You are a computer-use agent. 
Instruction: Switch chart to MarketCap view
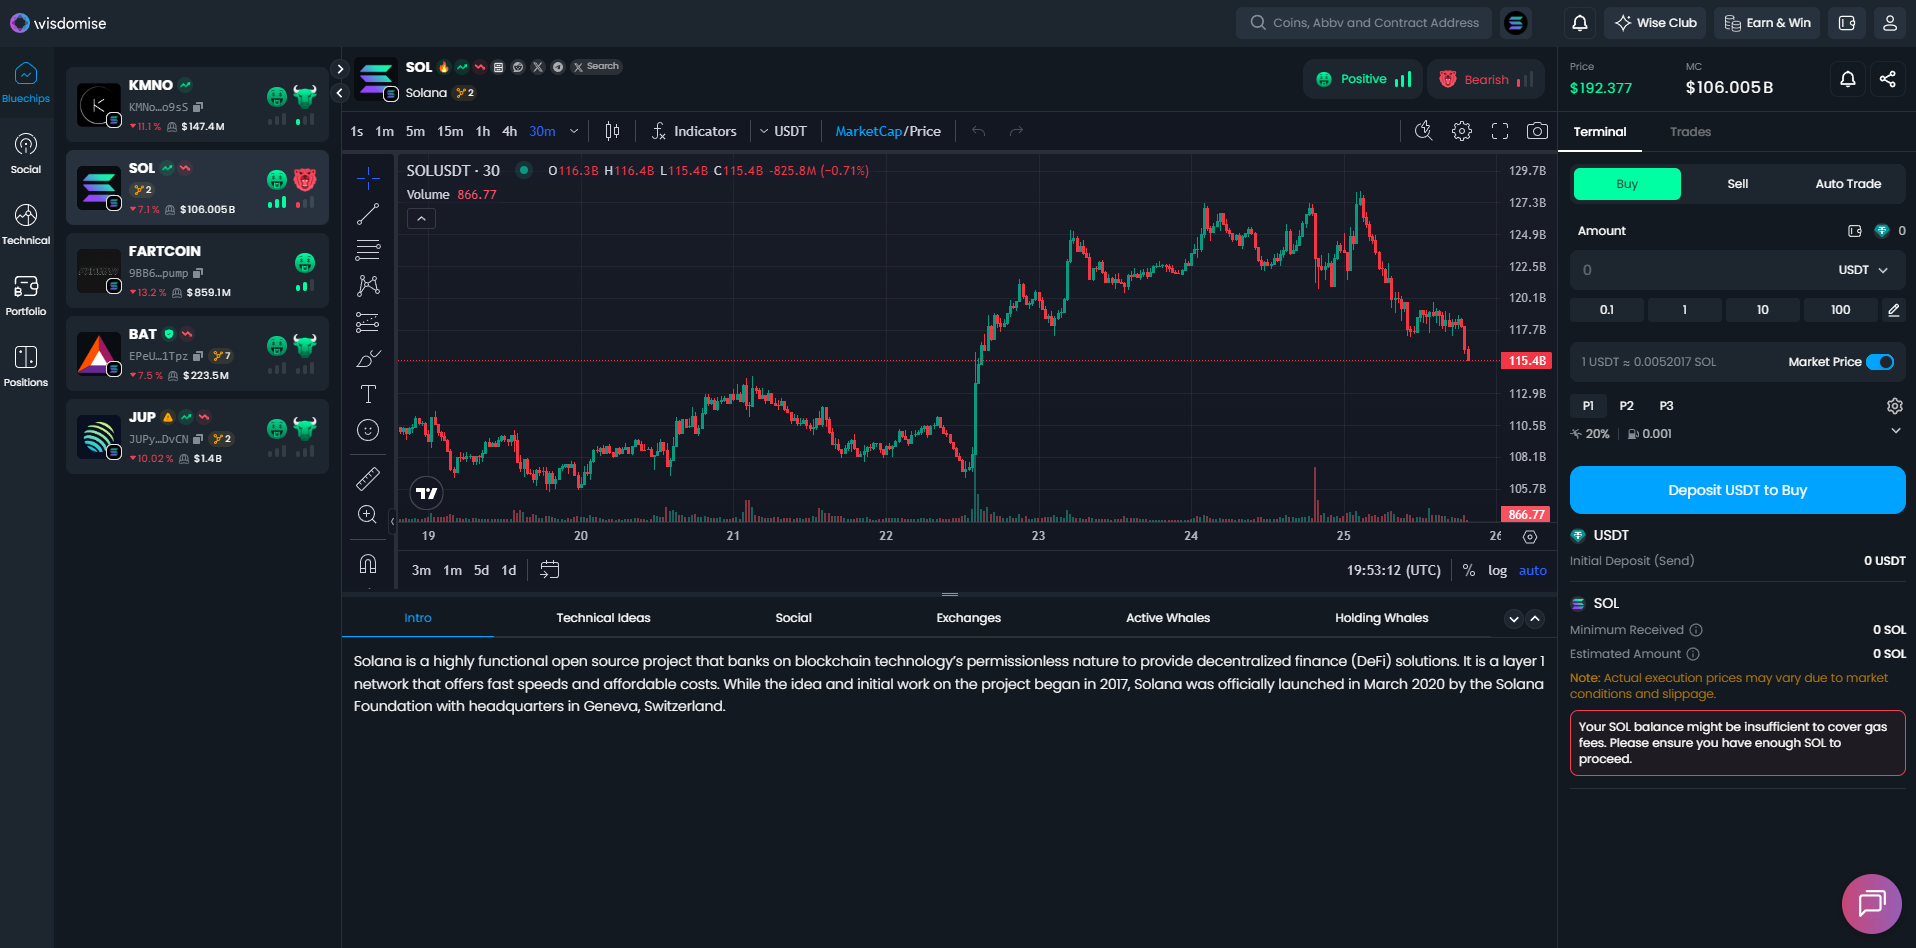click(867, 131)
